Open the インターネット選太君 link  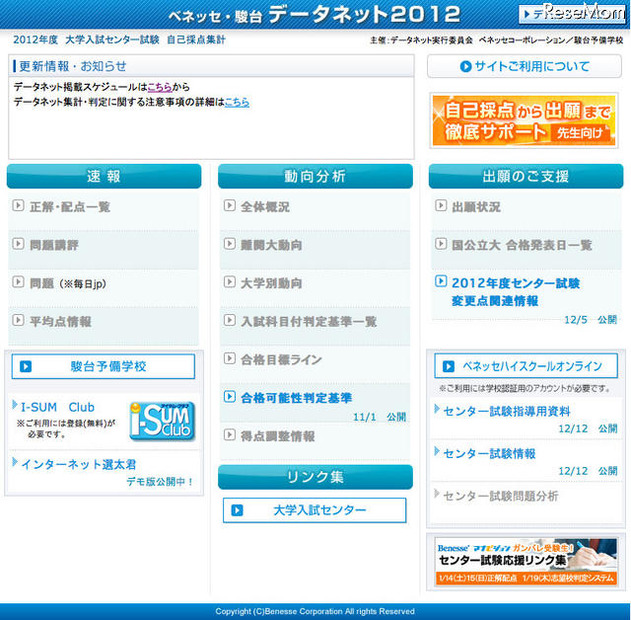[x=79, y=464]
